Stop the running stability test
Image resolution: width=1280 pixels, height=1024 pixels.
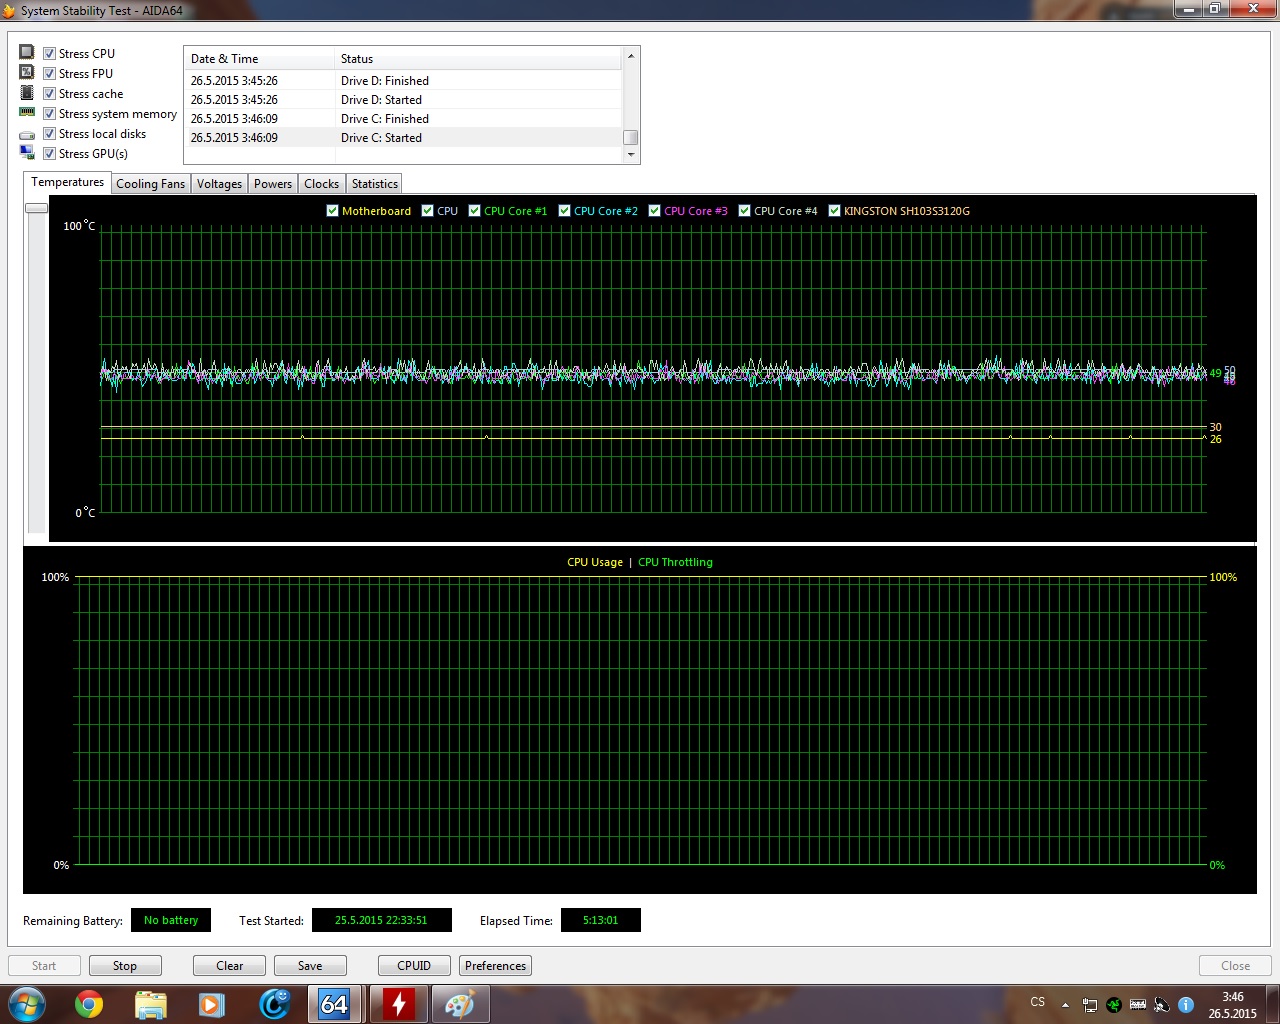(x=125, y=966)
